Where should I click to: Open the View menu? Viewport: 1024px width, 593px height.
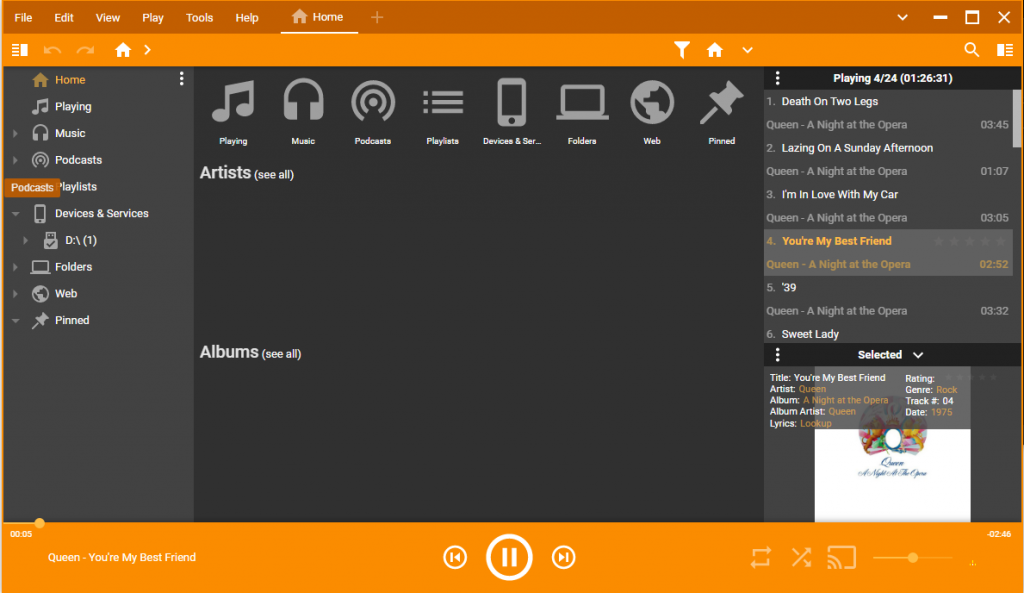coord(108,18)
